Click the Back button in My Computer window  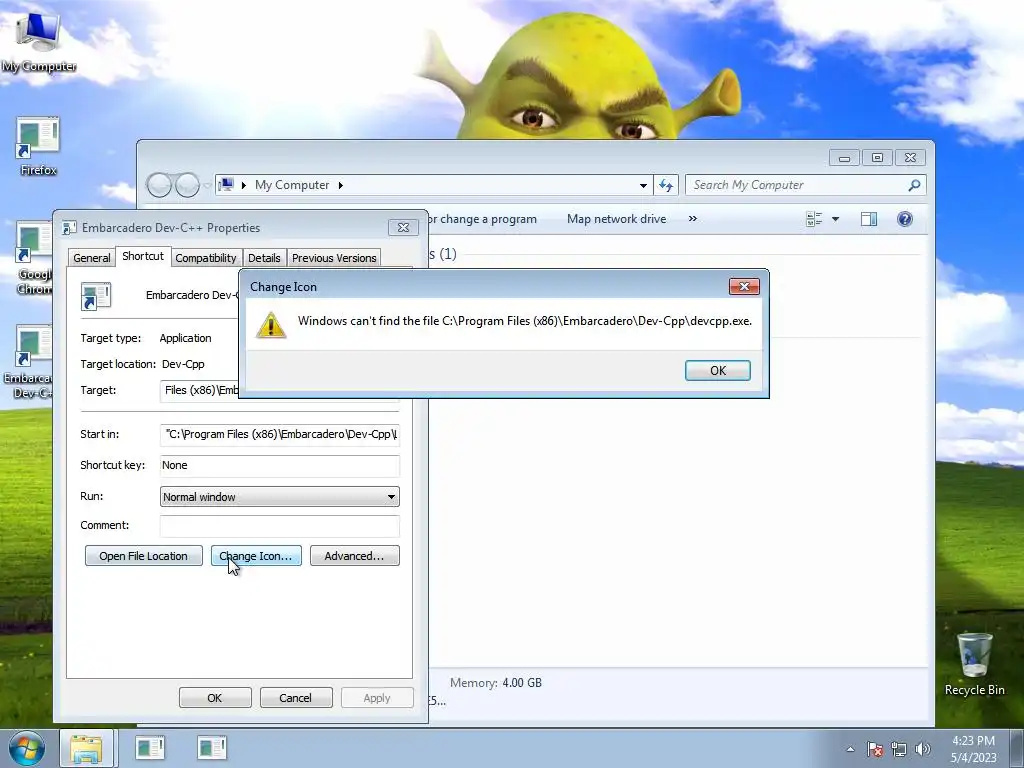(x=159, y=185)
